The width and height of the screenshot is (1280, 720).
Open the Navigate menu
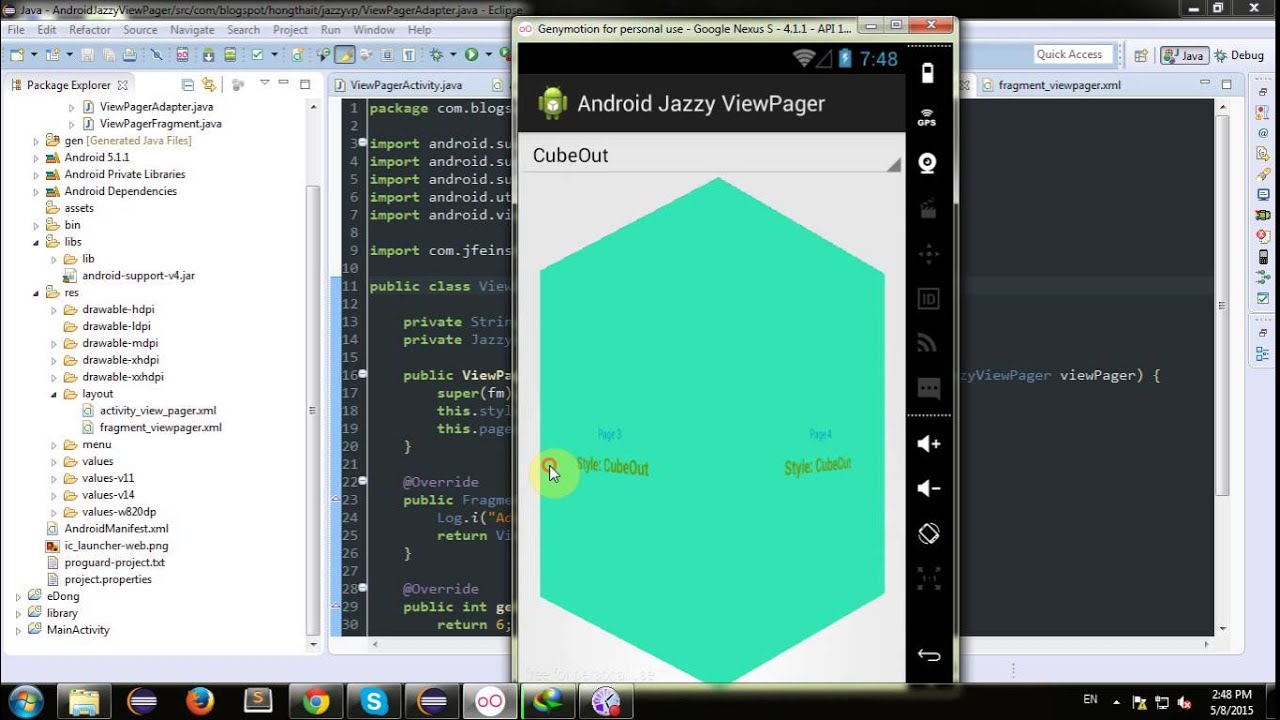pos(192,30)
